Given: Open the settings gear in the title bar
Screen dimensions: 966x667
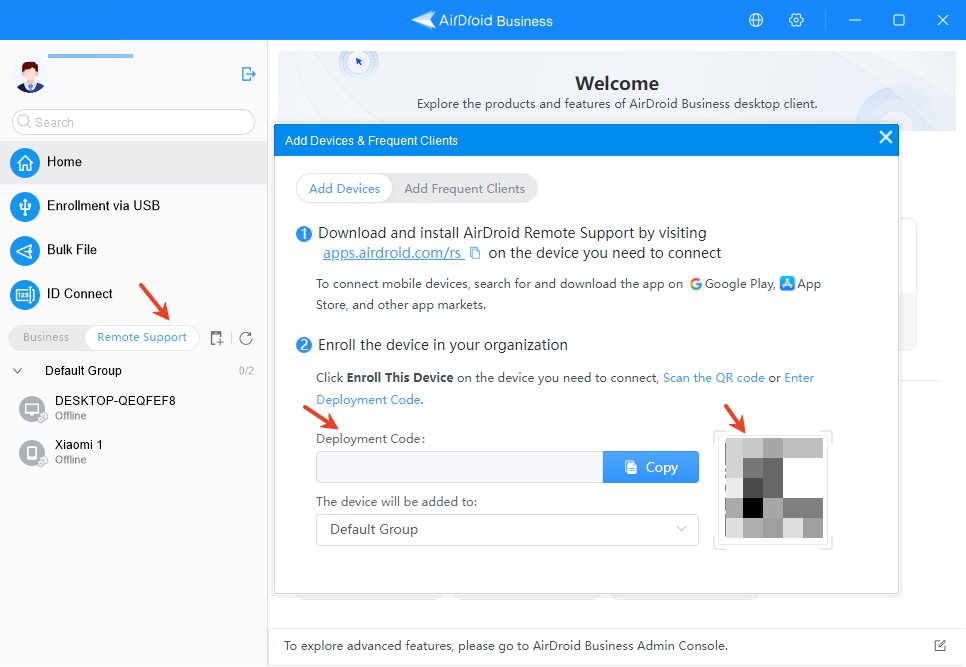Looking at the screenshot, I should click(x=796, y=20).
